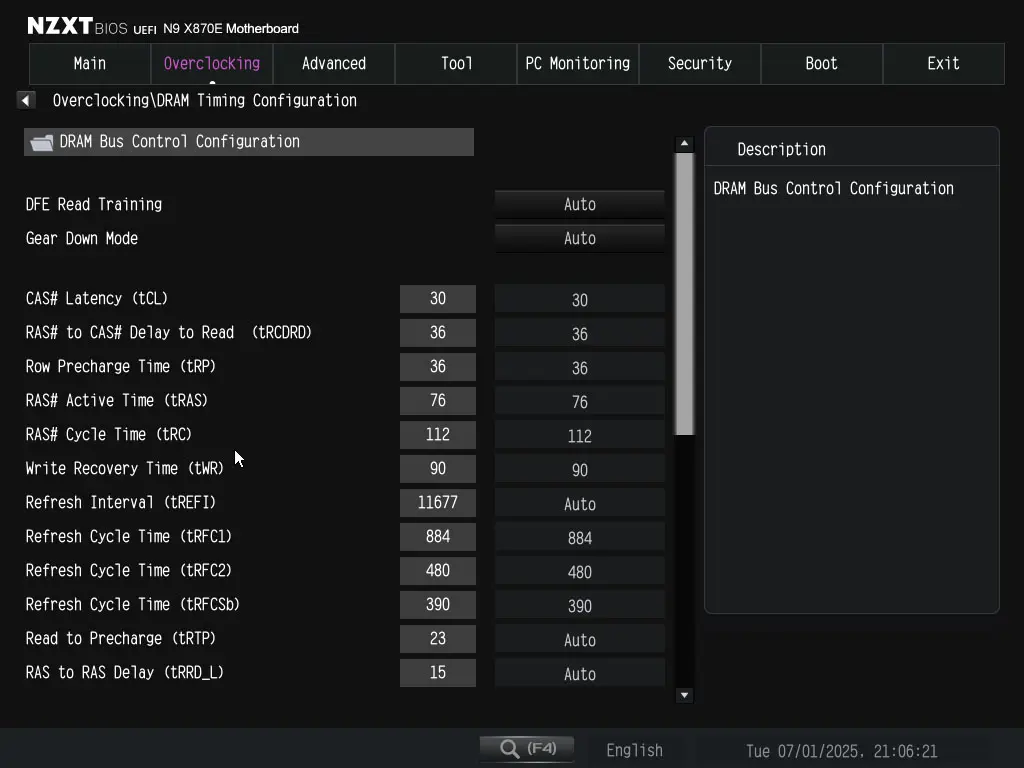The width and height of the screenshot is (1024, 768).
Task: Open the DRAM Bus Control Configuration folder
Action: tap(249, 142)
